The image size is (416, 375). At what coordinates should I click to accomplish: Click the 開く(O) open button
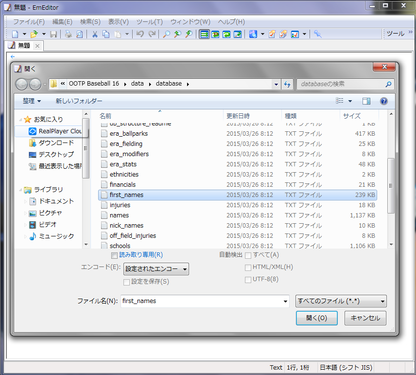(317, 318)
